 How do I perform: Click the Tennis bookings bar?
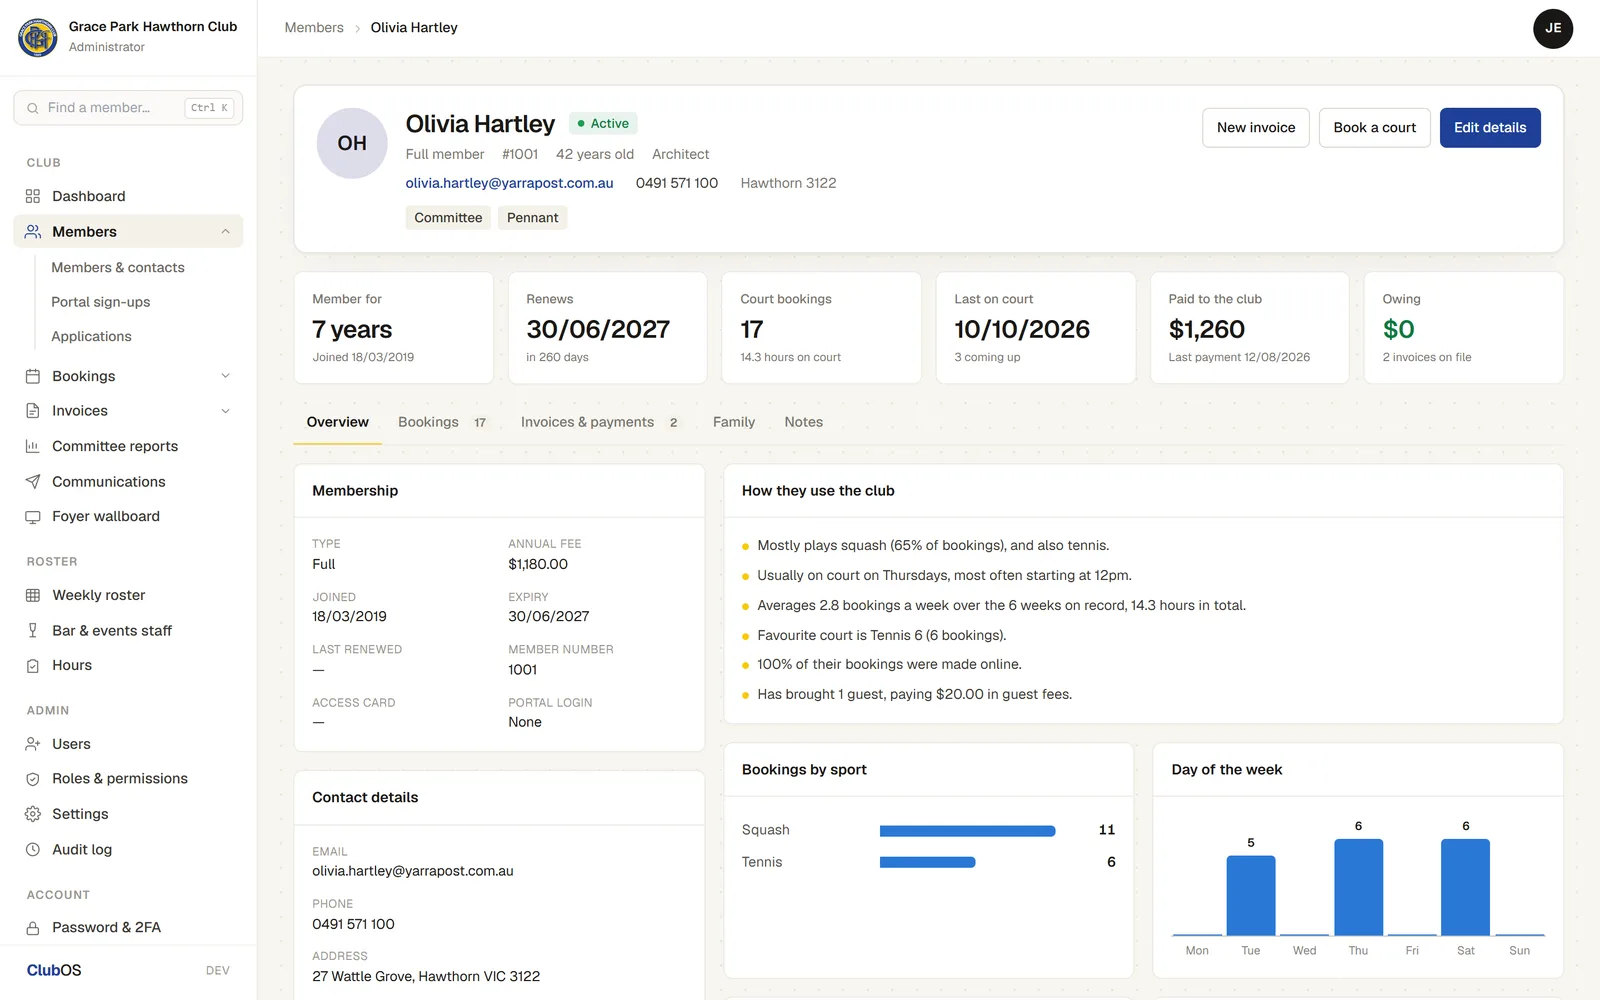click(x=927, y=862)
